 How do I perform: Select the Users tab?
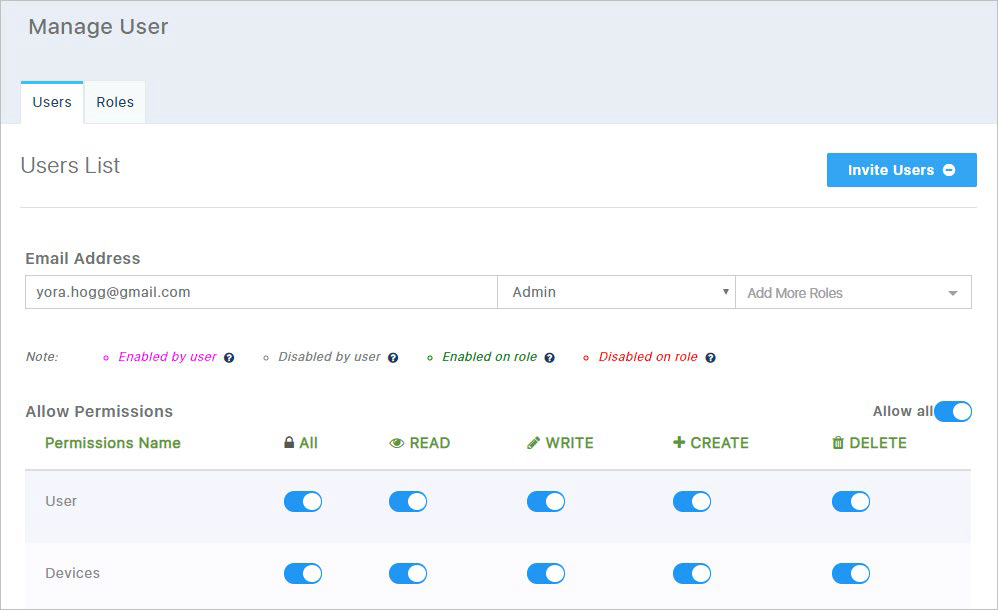[x=52, y=103]
